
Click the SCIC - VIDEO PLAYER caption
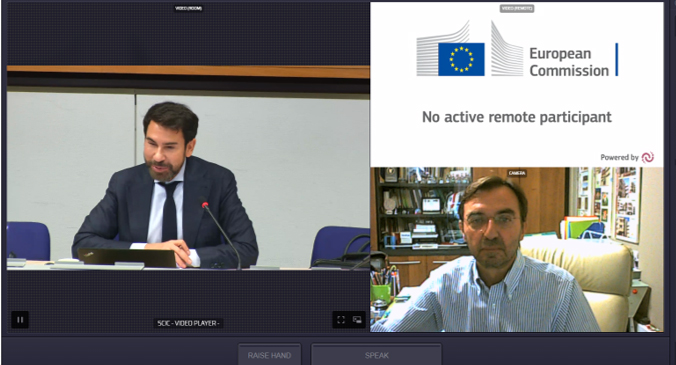point(188,323)
